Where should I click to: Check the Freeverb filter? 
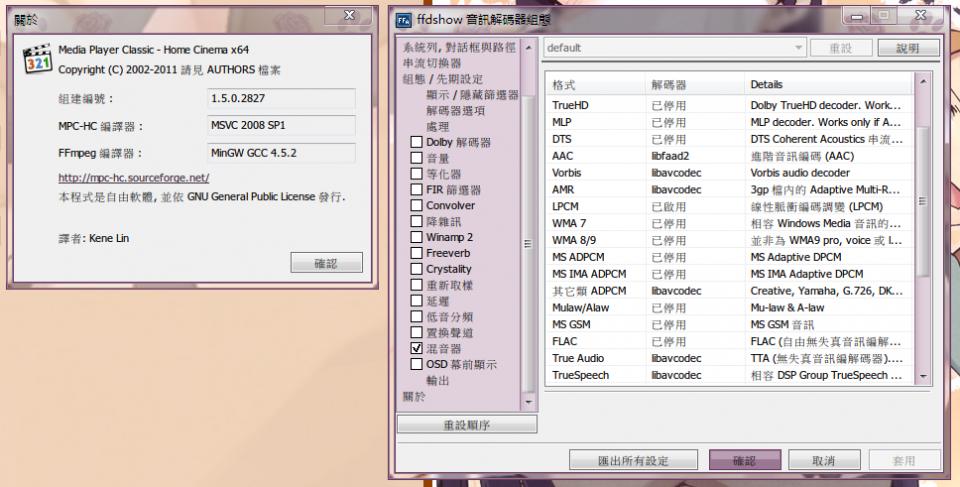coord(416,253)
